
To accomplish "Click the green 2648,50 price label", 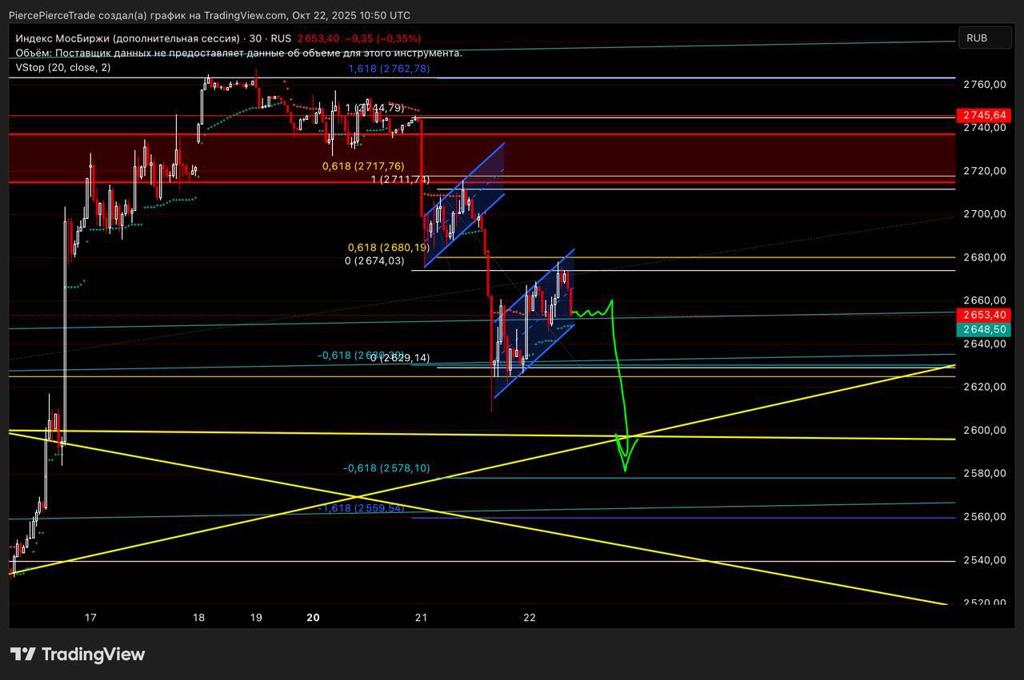I will [985, 329].
